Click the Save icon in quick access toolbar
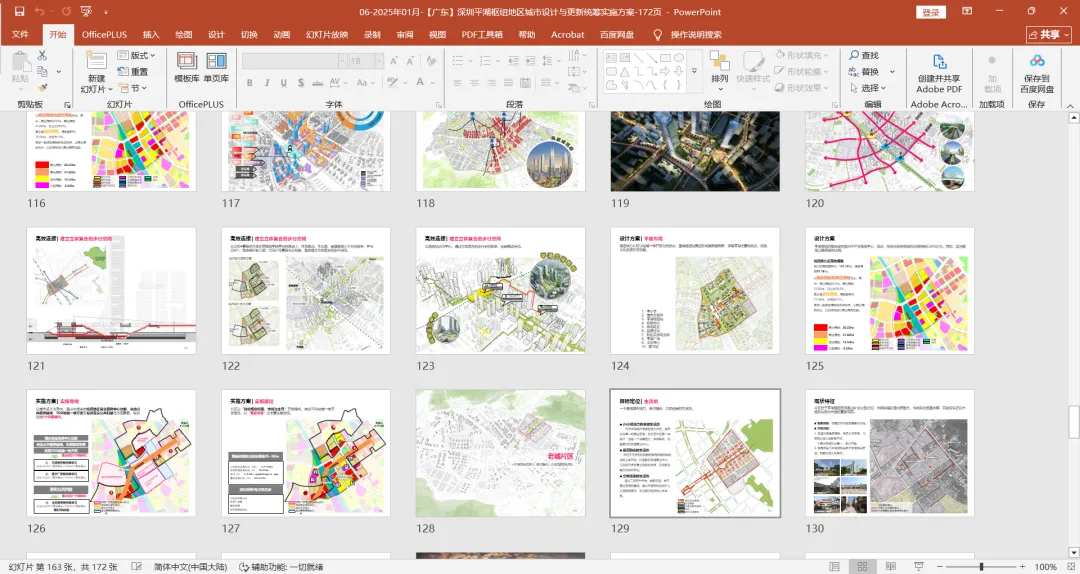1080x574 pixels. coord(19,12)
